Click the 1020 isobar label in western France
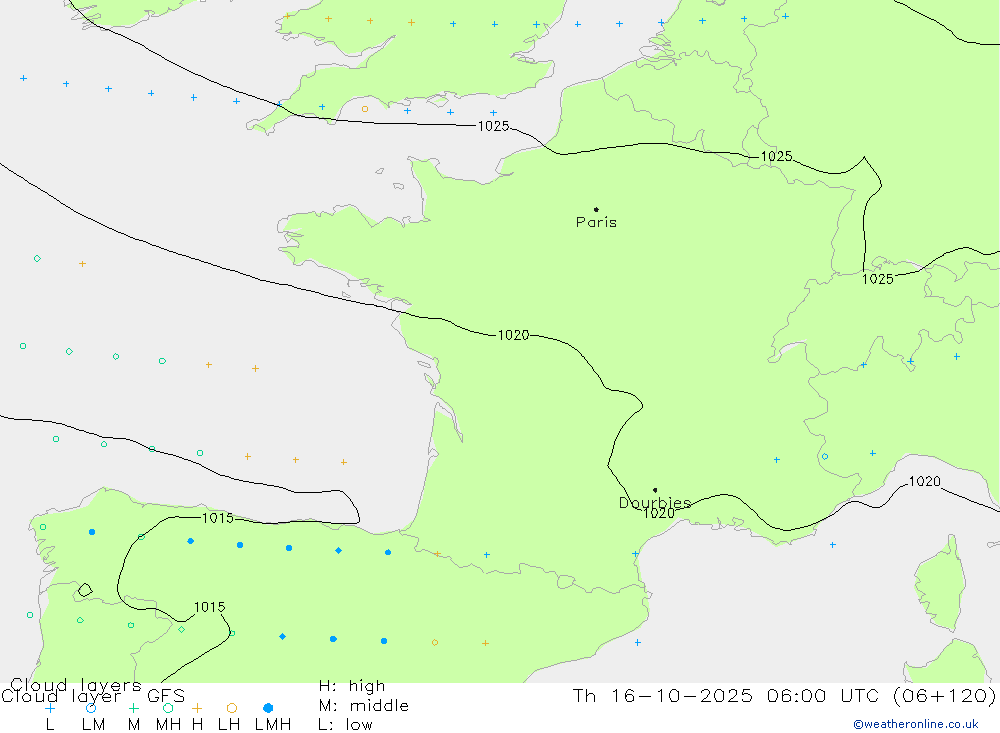This screenshot has width=1000, height=733. (x=513, y=335)
